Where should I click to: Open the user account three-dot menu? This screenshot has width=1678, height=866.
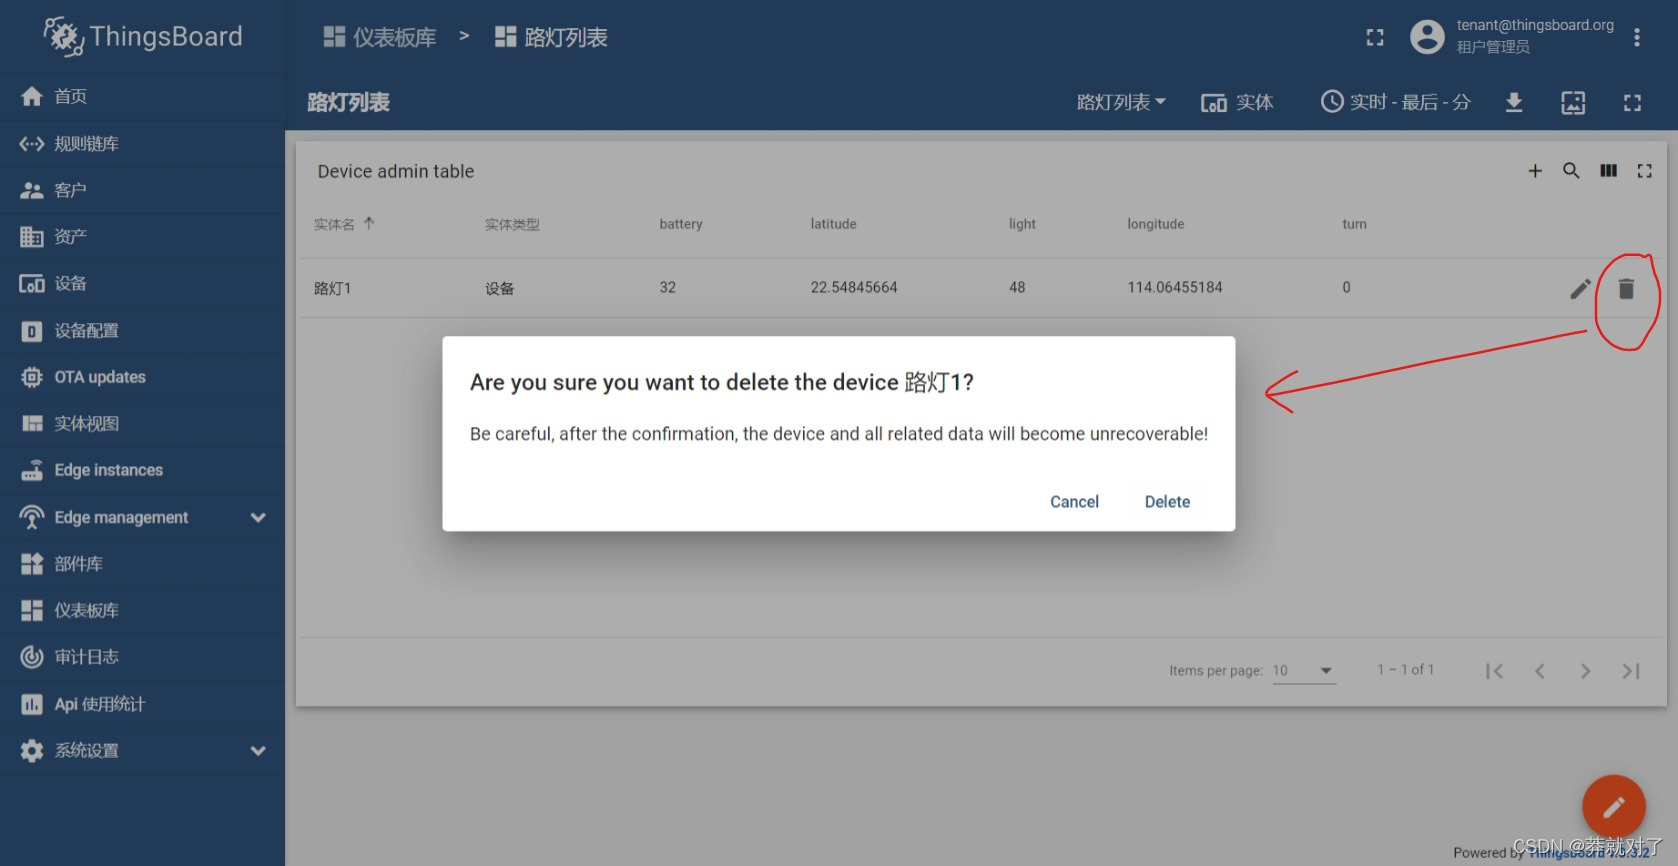(1637, 37)
